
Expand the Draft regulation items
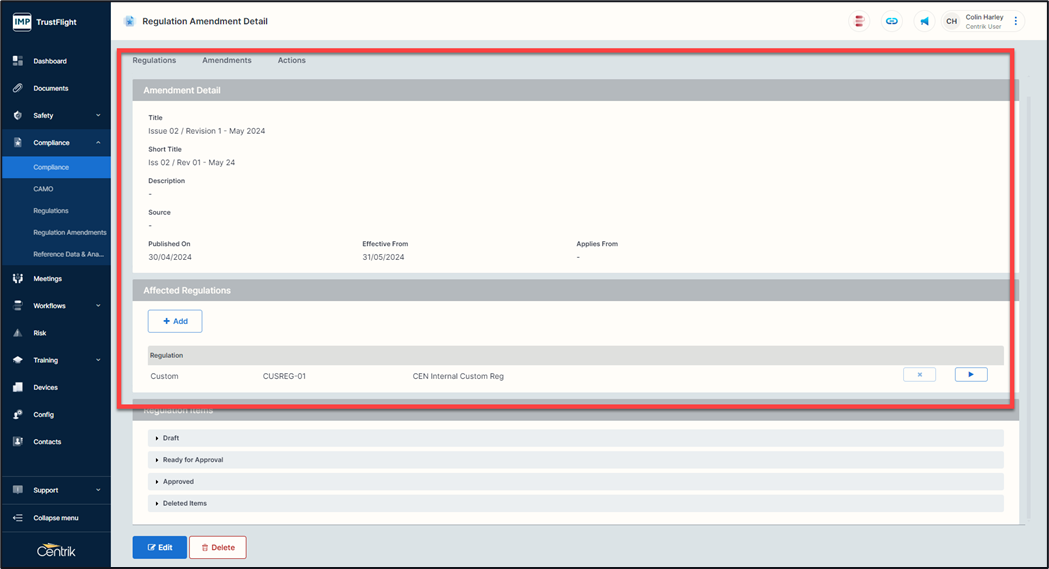(x=575, y=438)
